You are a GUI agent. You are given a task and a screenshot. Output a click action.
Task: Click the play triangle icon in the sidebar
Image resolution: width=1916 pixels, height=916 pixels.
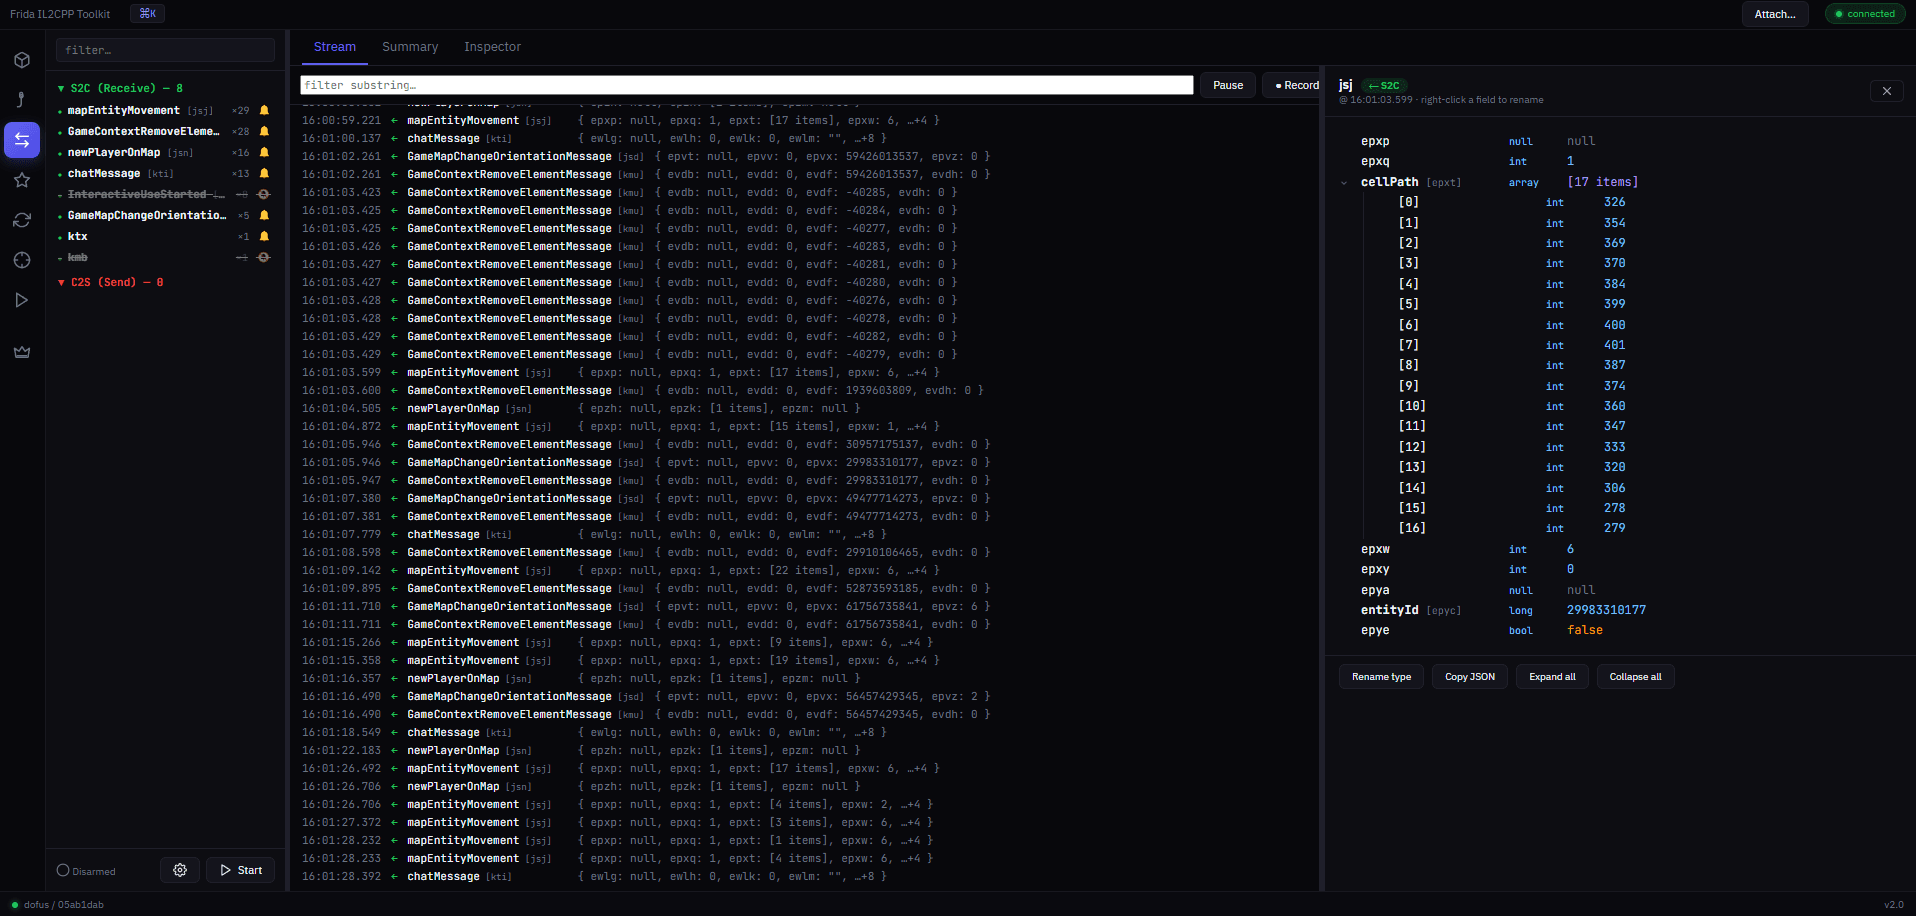22,300
